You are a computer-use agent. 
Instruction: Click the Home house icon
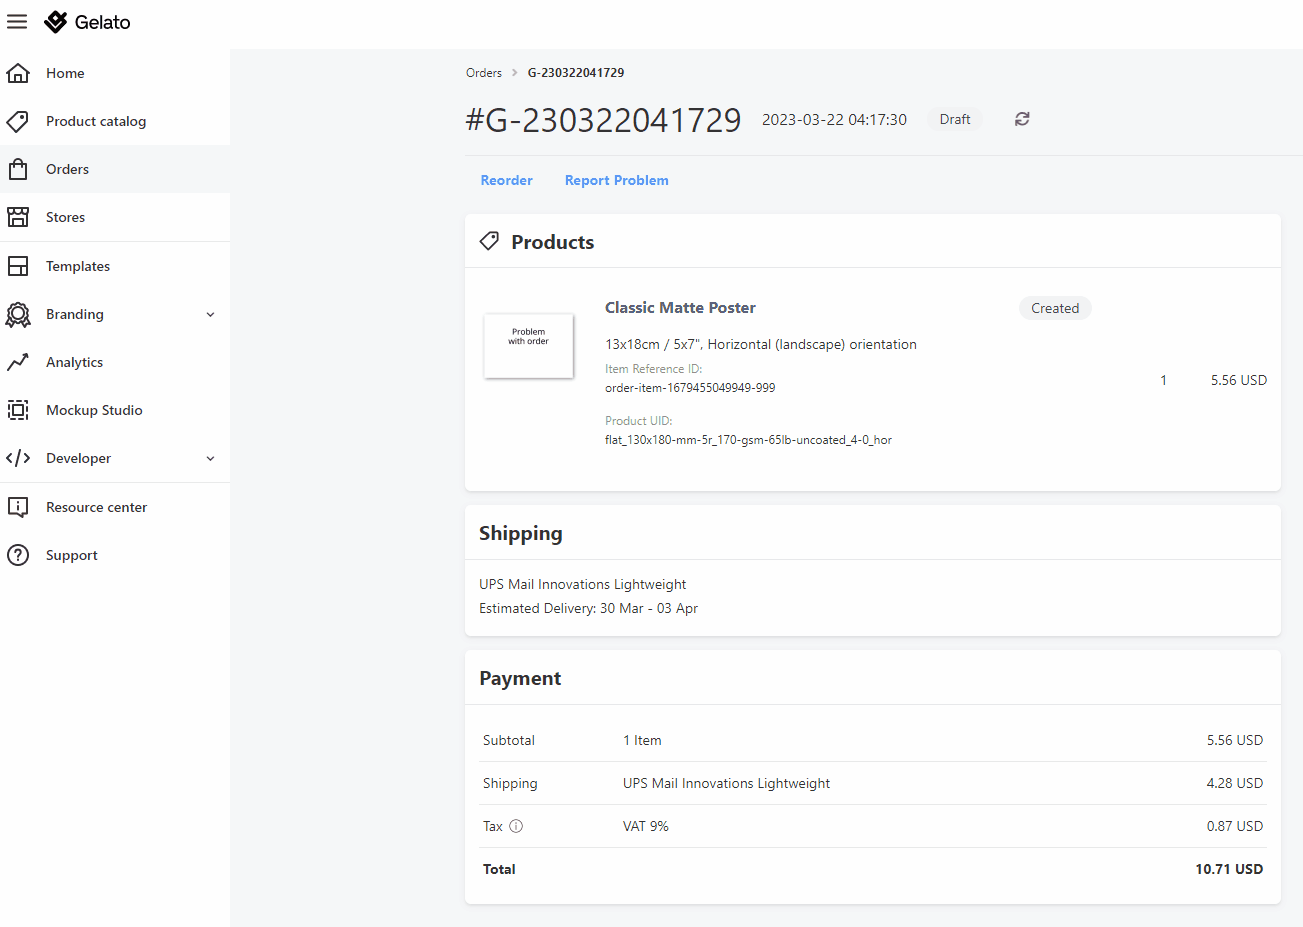click(x=18, y=73)
